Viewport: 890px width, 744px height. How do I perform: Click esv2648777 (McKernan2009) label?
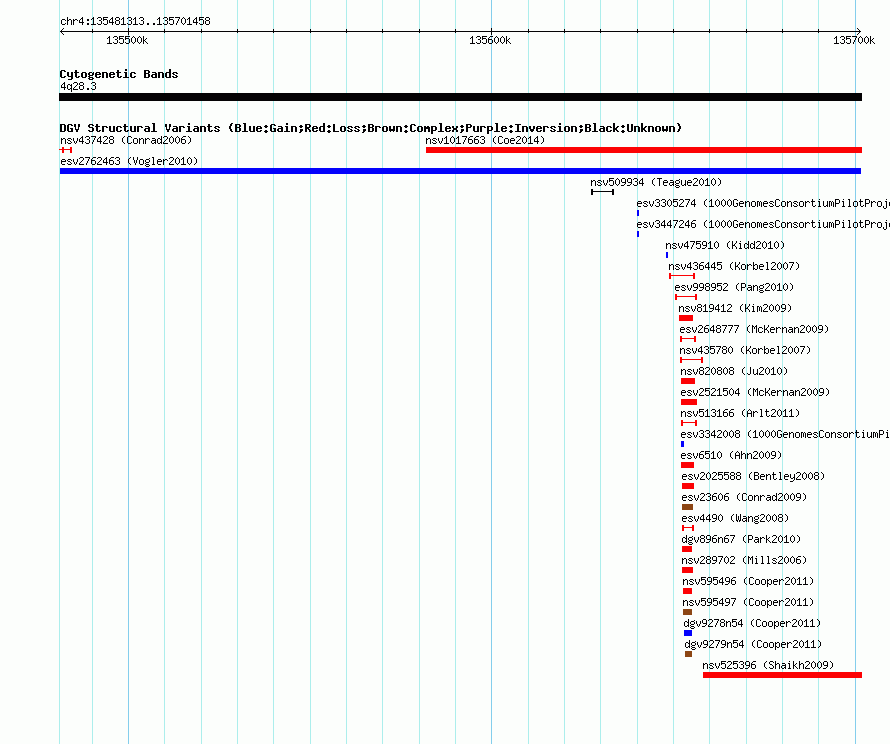coord(754,329)
